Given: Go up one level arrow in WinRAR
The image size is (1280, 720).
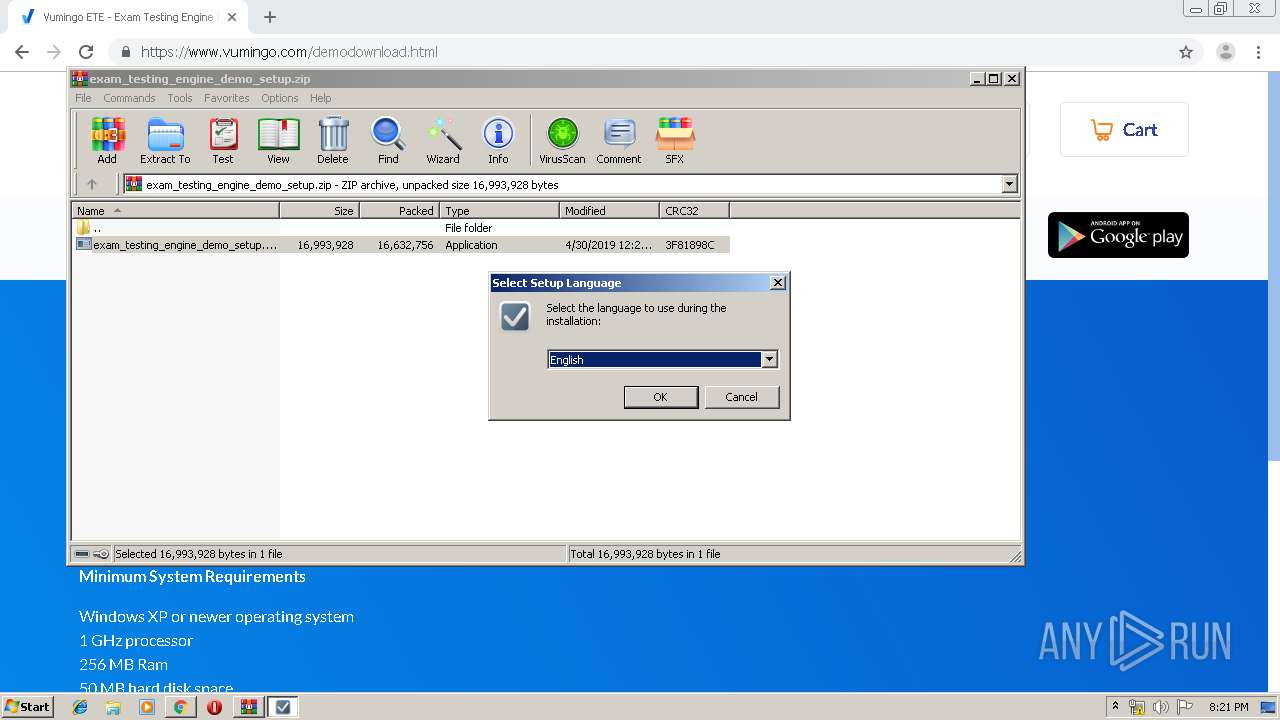Looking at the screenshot, I should pos(92,184).
